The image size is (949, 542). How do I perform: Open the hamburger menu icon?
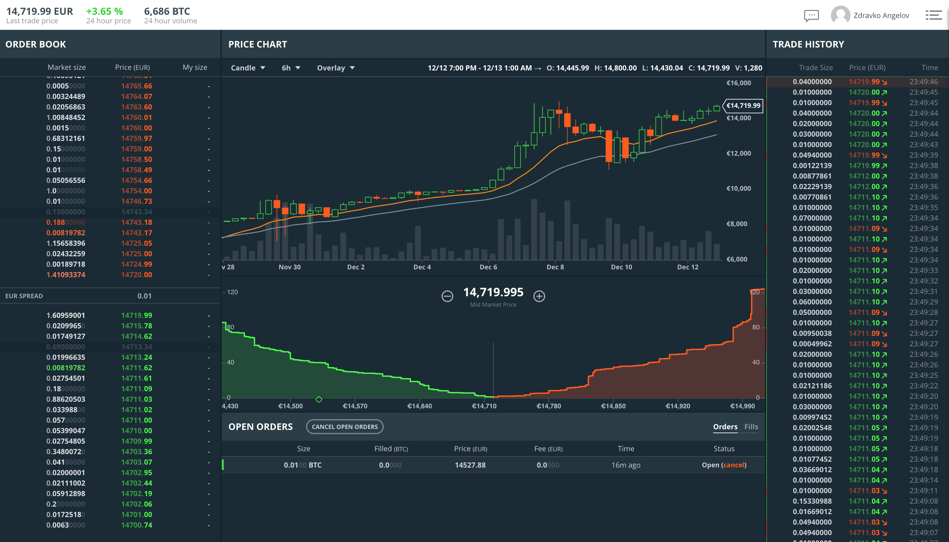(x=933, y=15)
